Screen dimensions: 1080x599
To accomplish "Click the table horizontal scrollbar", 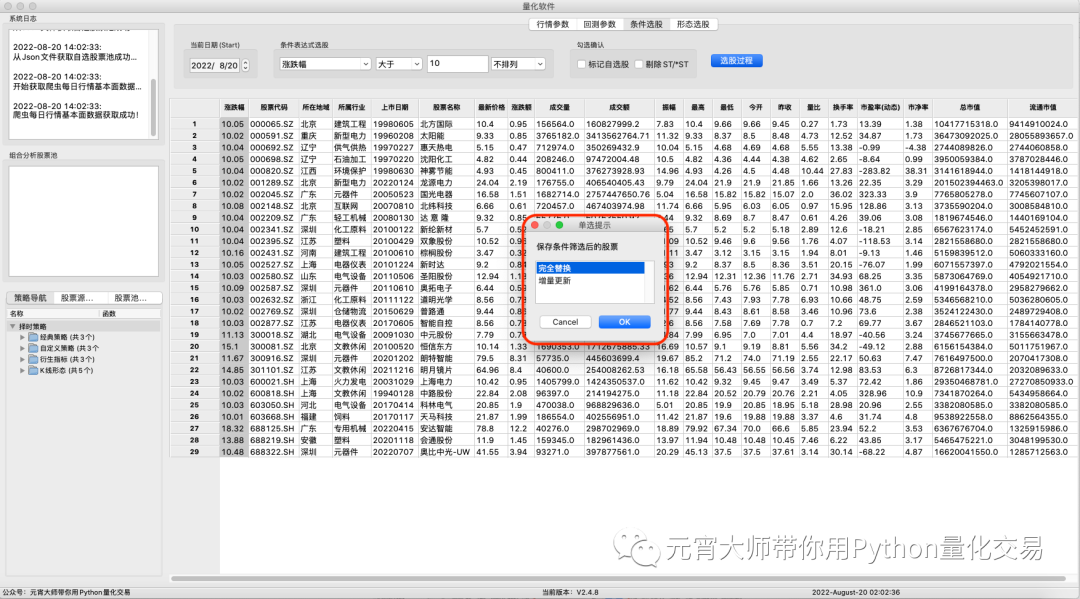I will tap(618, 578).
